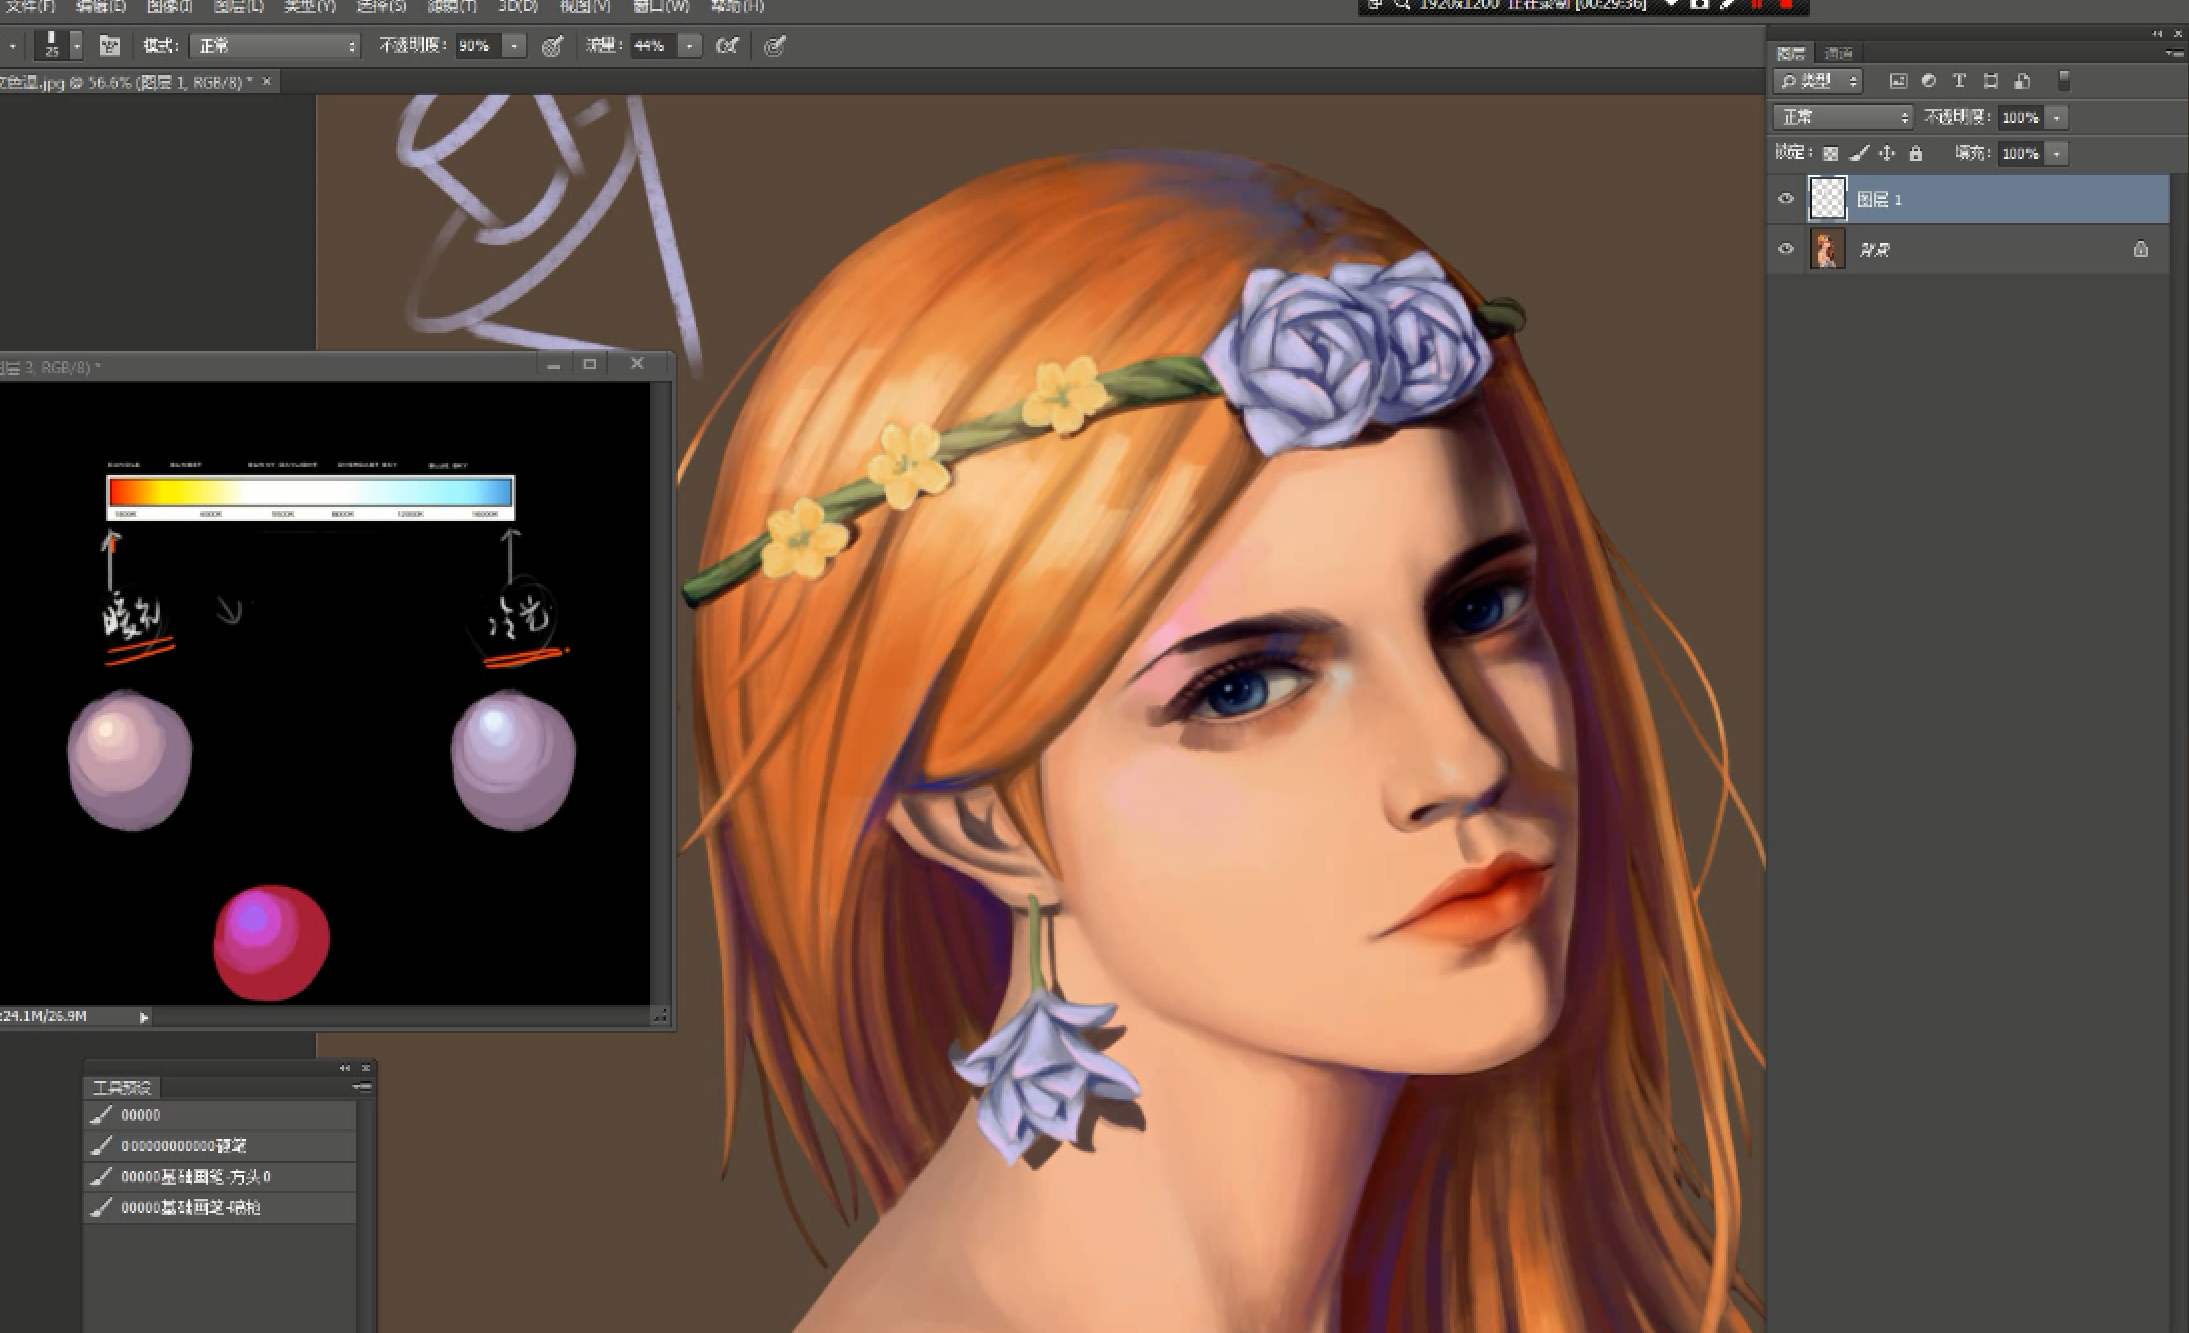Filter layers by text type (T icon)
Image resolution: width=2189 pixels, height=1333 pixels.
click(1959, 81)
